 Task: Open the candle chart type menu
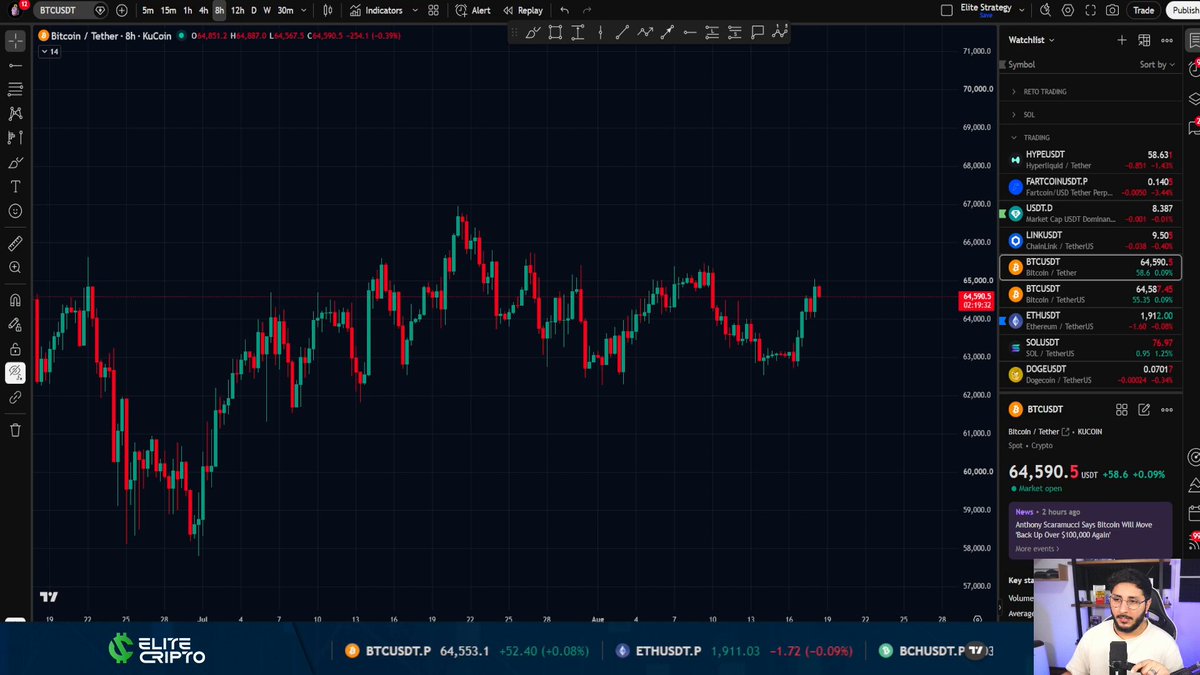tap(328, 10)
